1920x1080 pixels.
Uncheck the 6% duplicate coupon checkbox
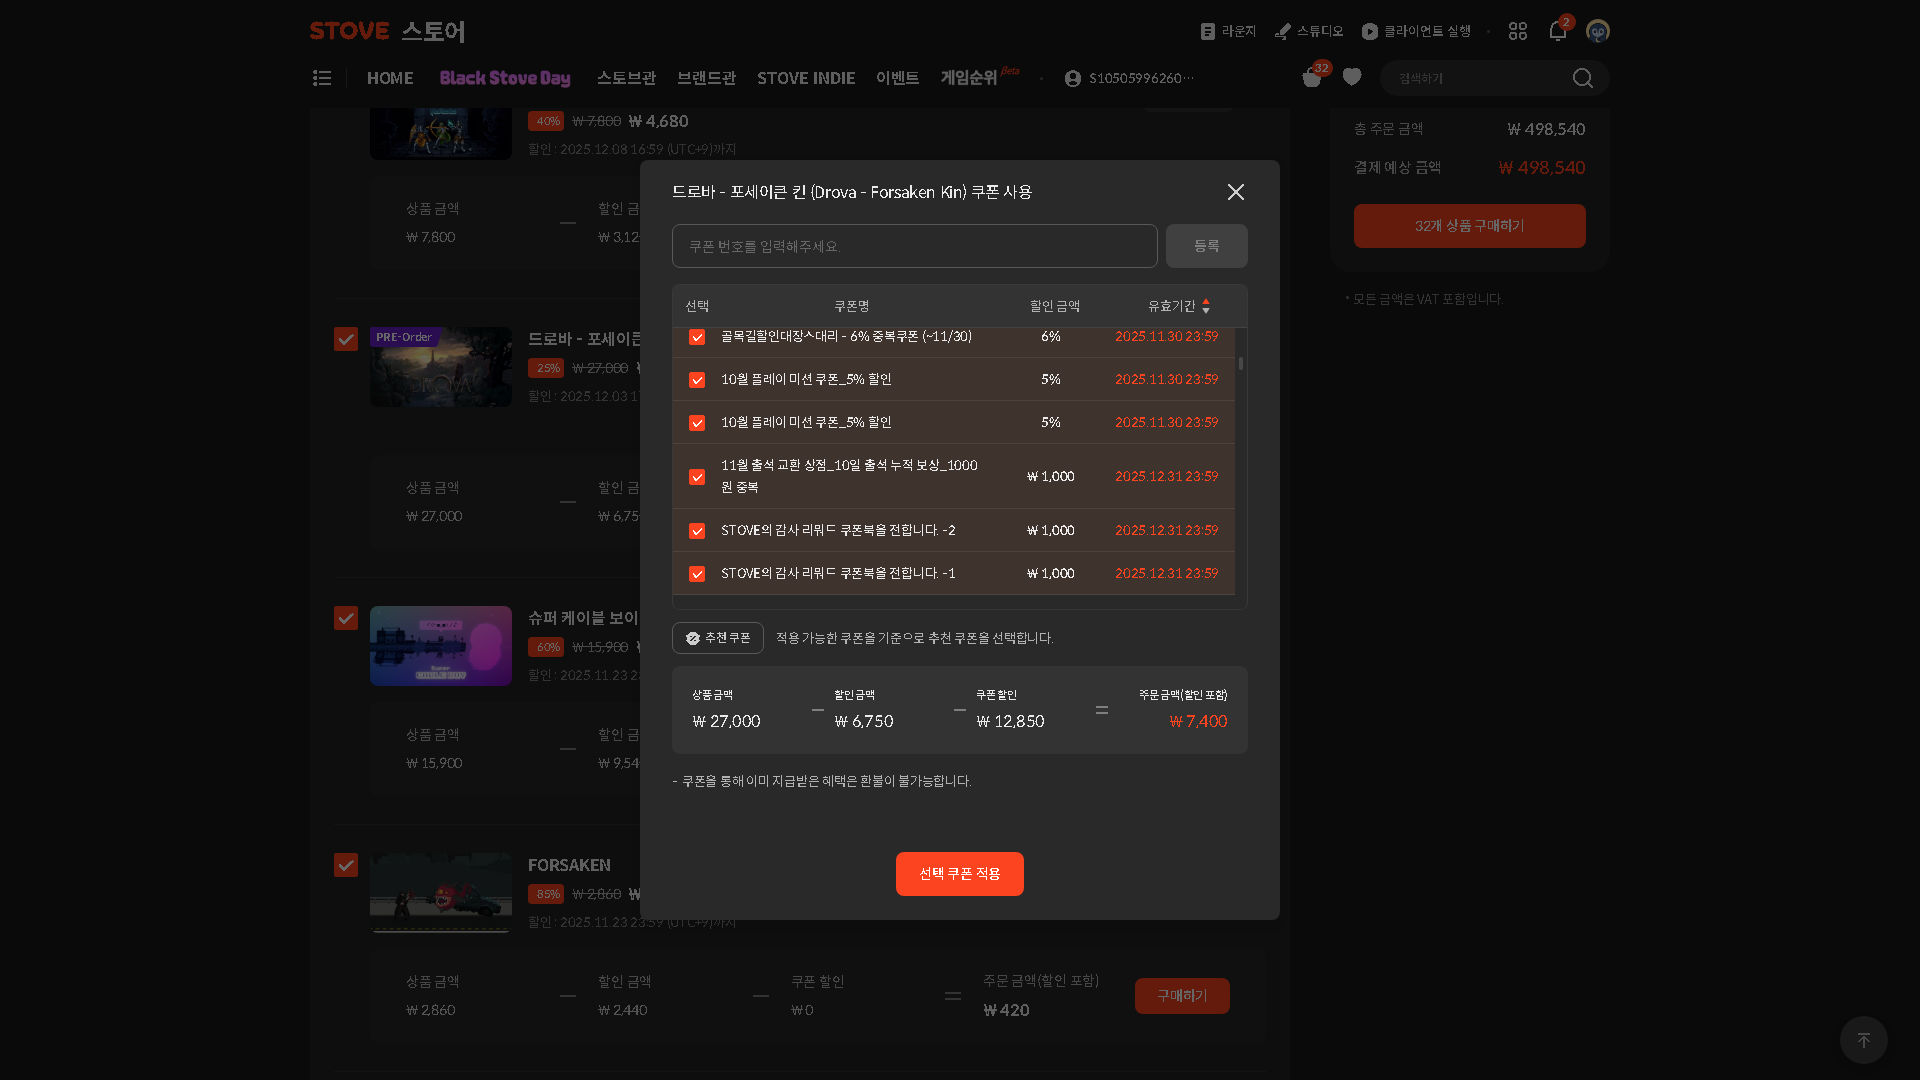tap(697, 338)
